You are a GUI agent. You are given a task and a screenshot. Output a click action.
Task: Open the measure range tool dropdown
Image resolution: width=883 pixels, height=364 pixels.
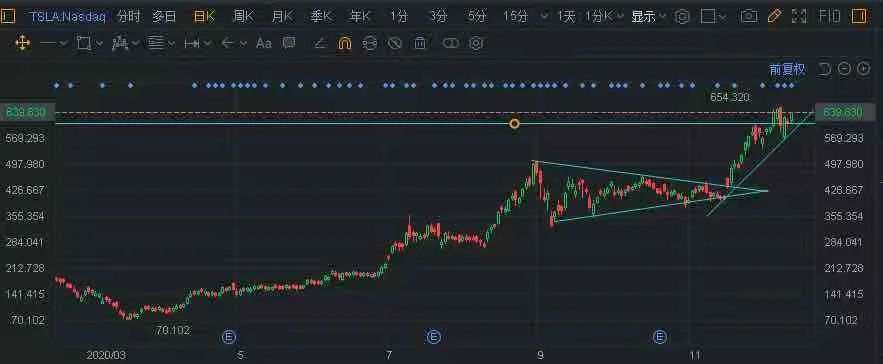click(198, 43)
